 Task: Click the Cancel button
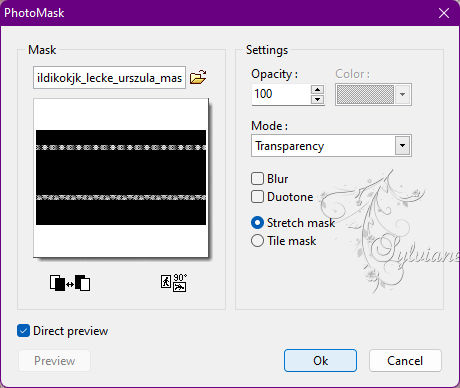[x=405, y=361]
